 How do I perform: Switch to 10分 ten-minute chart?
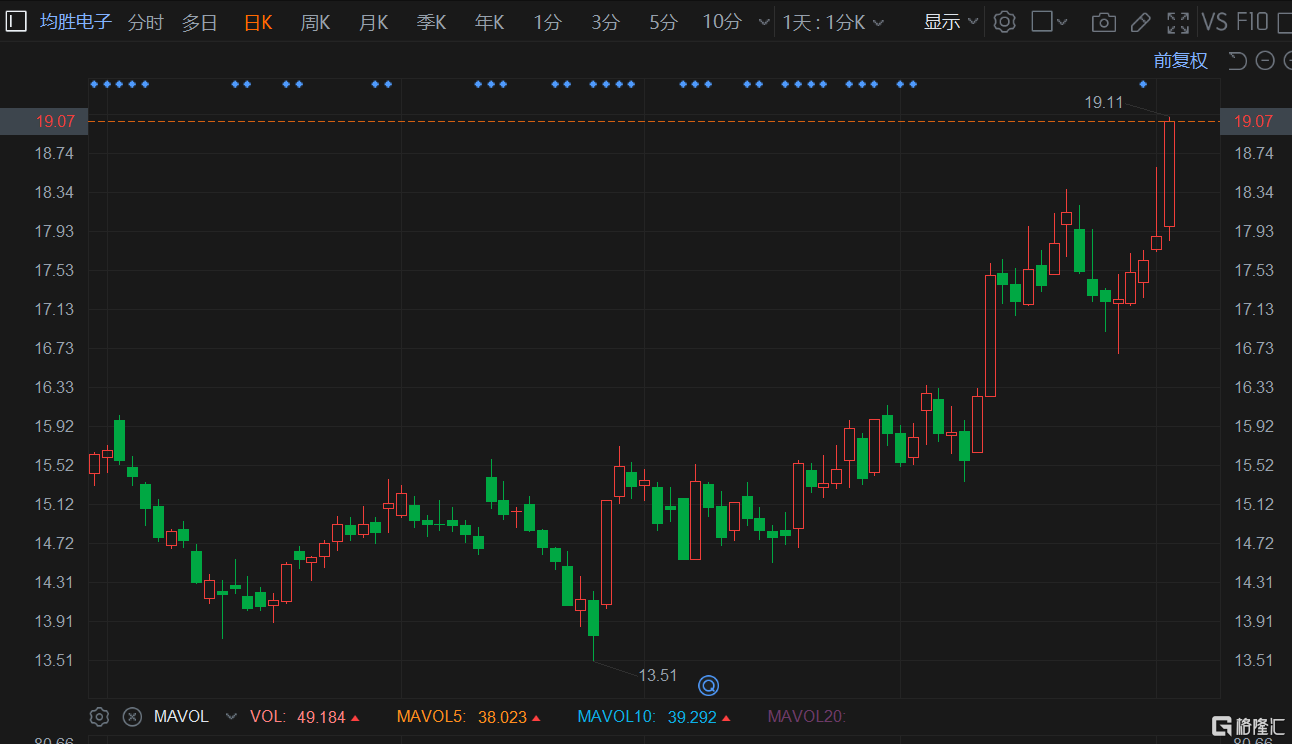tap(722, 22)
